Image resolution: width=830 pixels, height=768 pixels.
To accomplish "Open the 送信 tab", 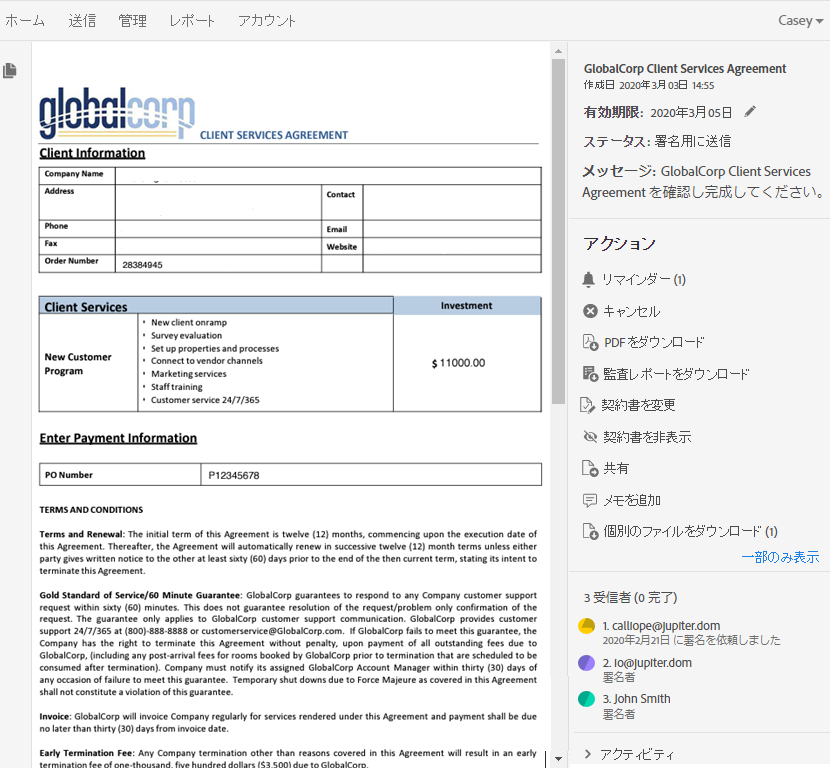I will coord(82,21).
